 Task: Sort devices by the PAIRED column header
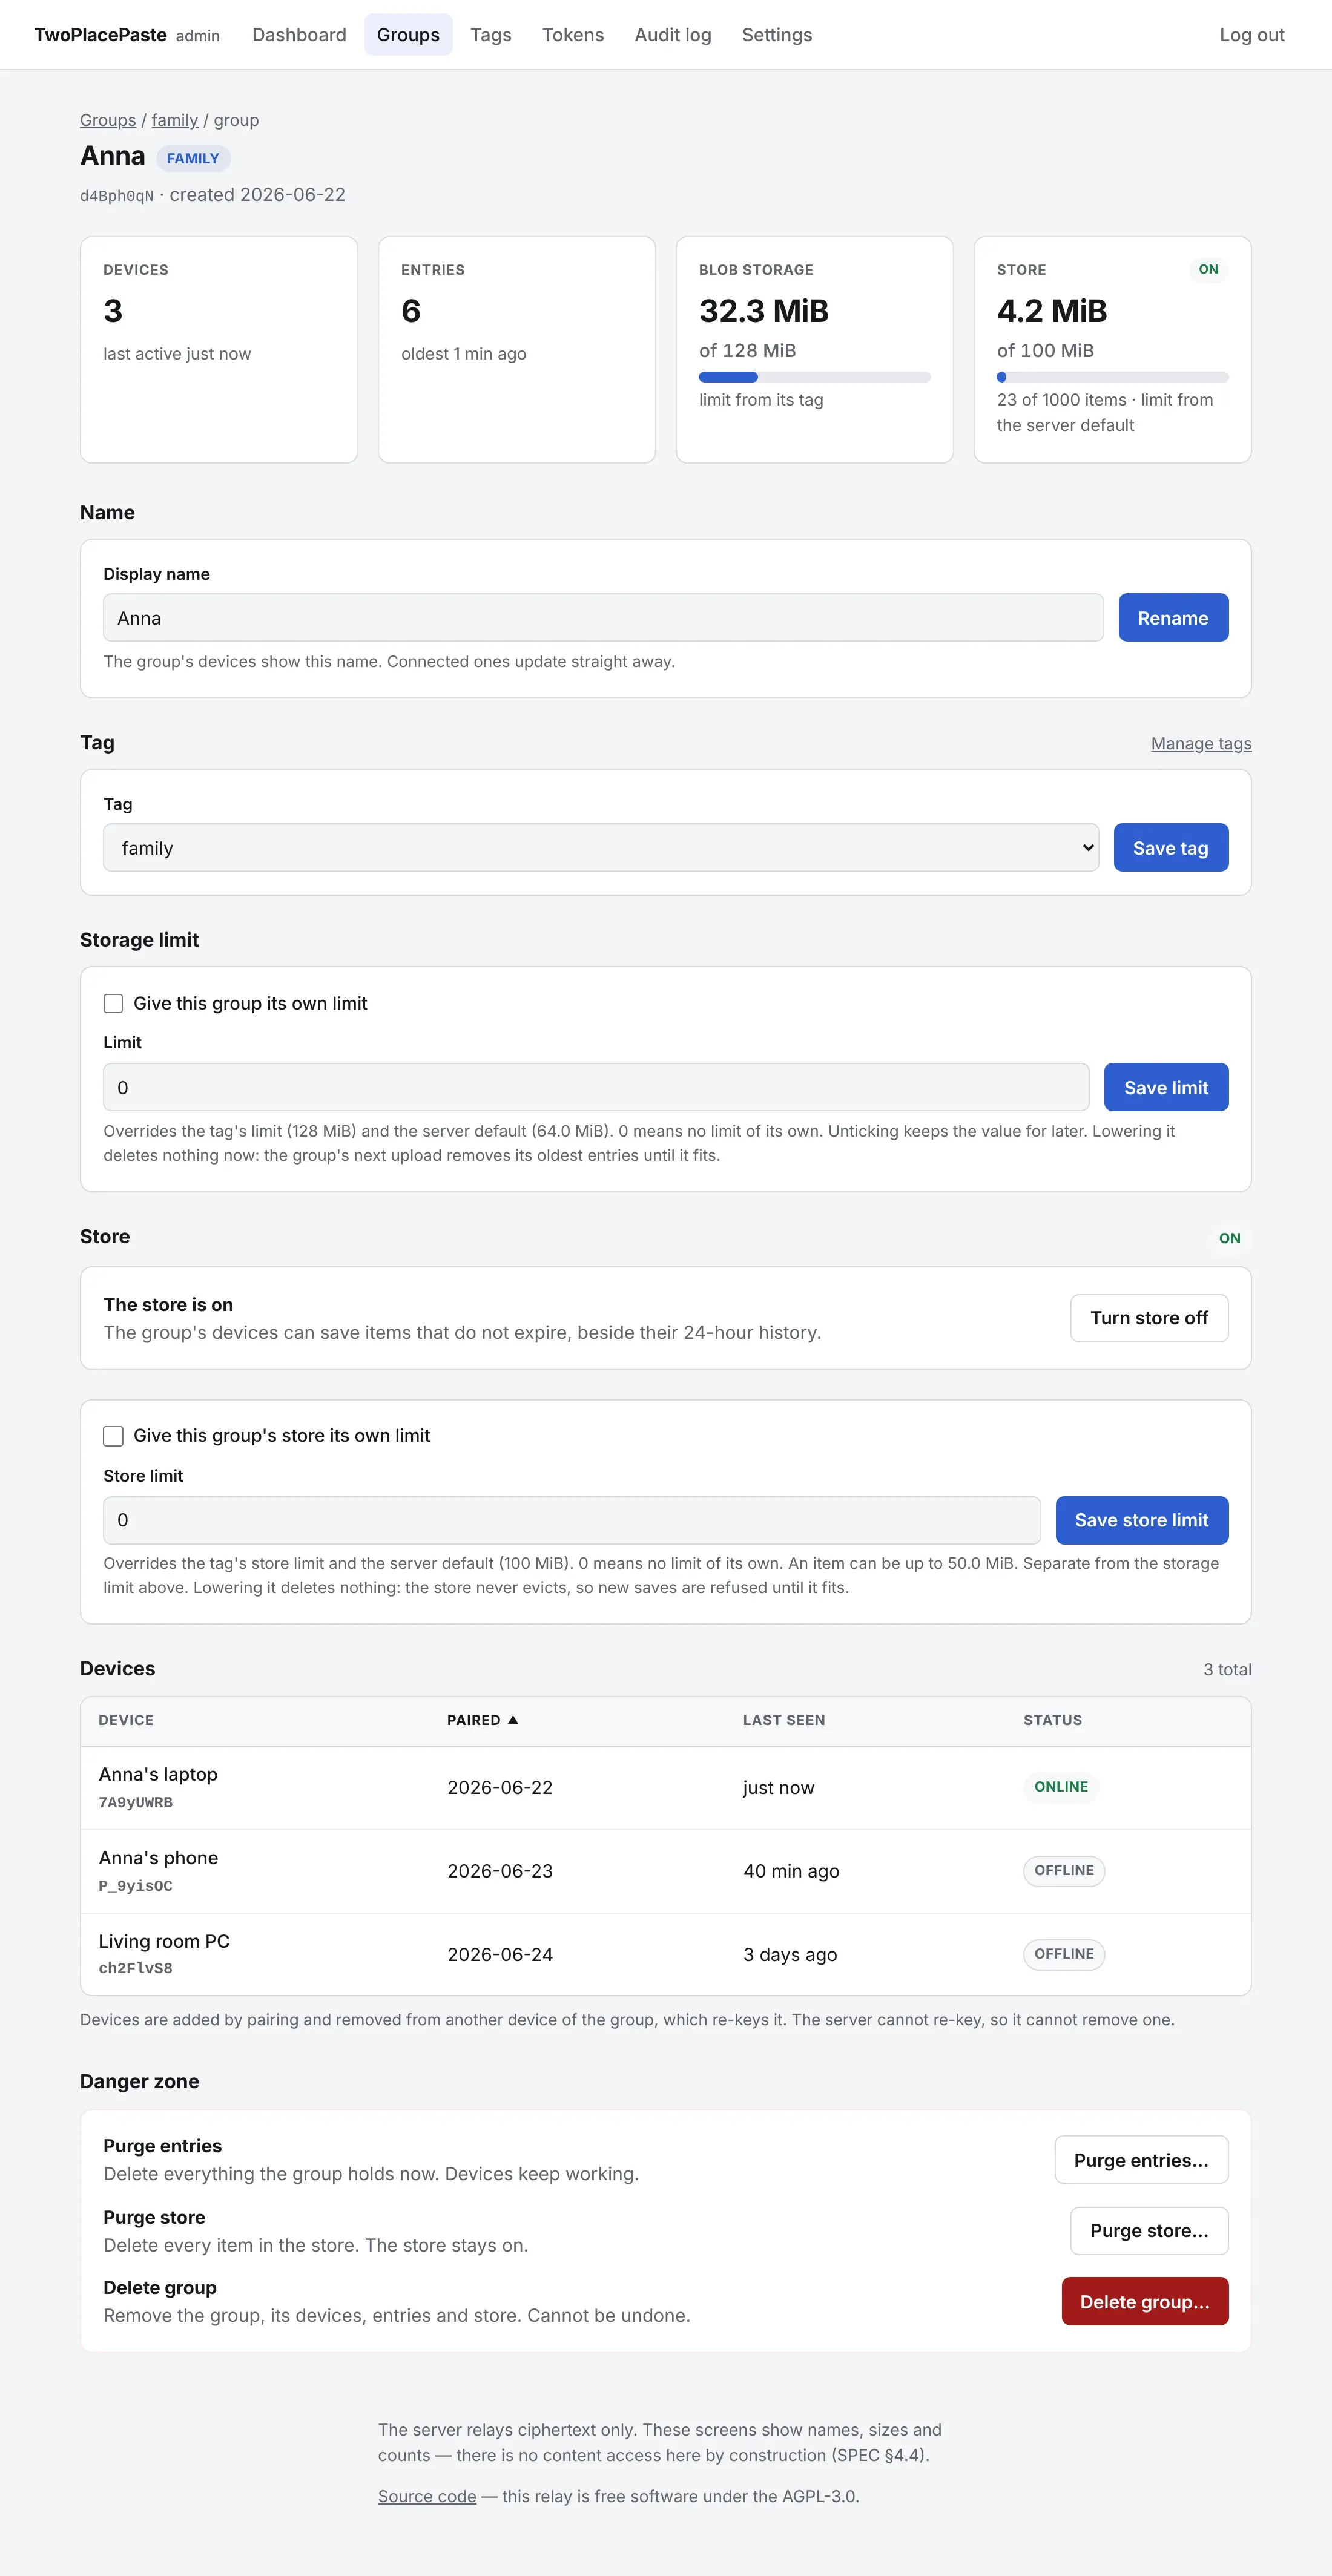pyautogui.click(x=482, y=1720)
